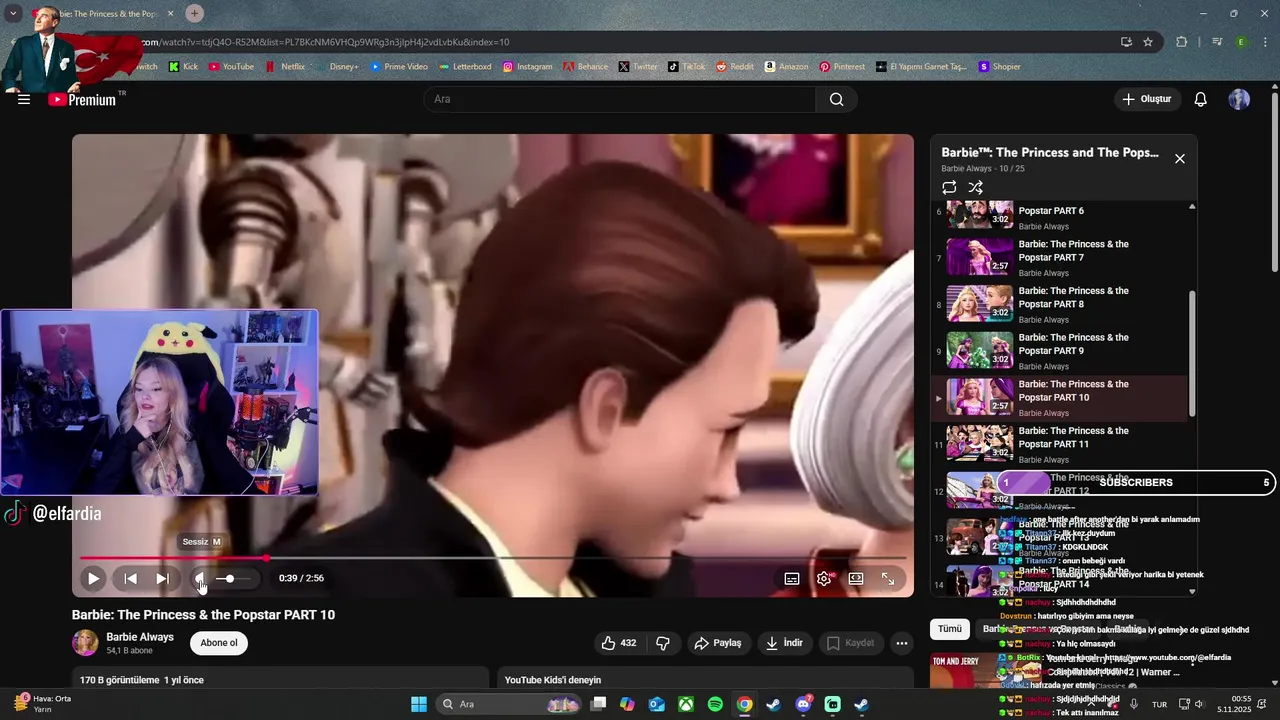Open the Instagram bookmark
Viewport: 1280px width, 720px height.
[527, 67]
